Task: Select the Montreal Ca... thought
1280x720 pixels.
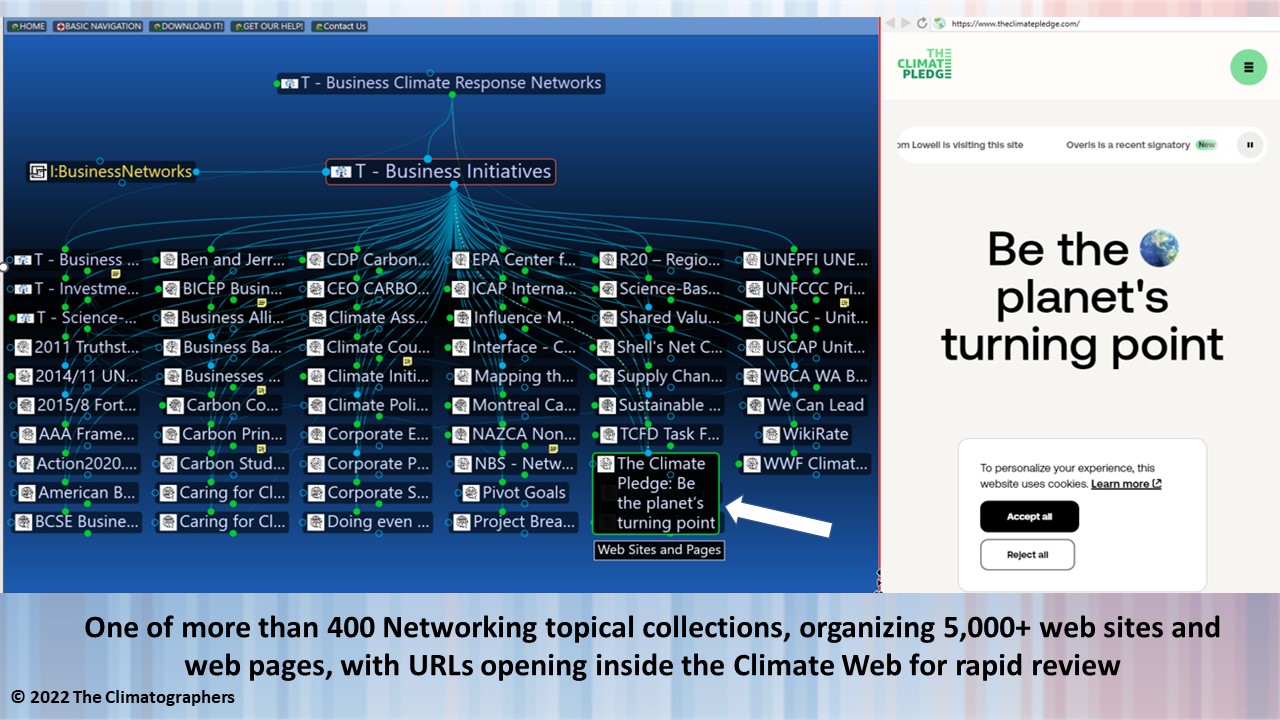Action: pyautogui.click(x=515, y=406)
